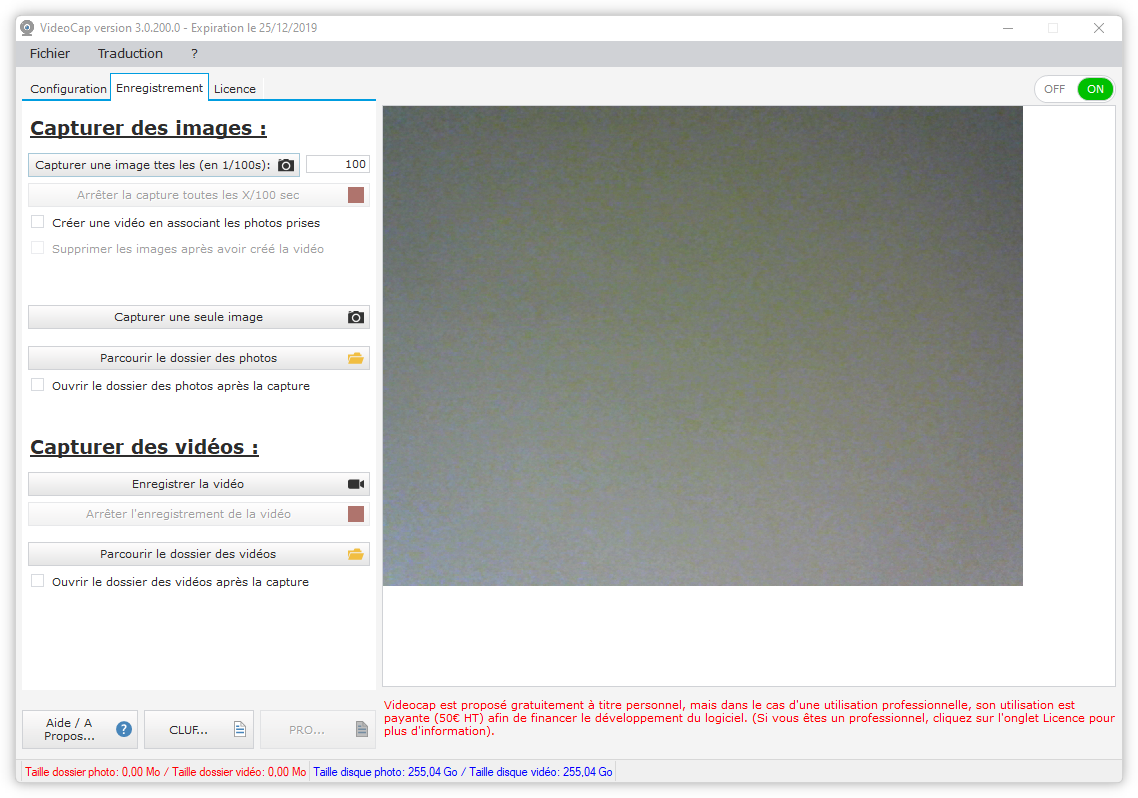Switch to the Configuration tab

pyautogui.click(x=68, y=89)
